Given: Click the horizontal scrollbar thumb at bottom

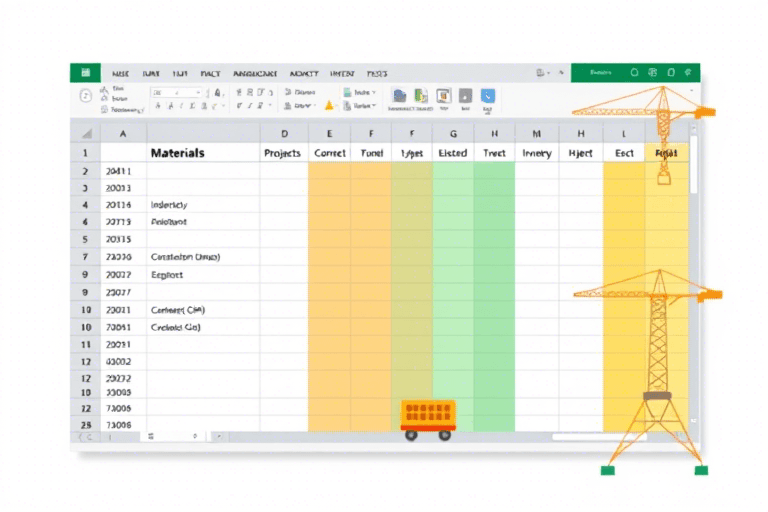Looking at the screenshot, I should pos(600,437).
